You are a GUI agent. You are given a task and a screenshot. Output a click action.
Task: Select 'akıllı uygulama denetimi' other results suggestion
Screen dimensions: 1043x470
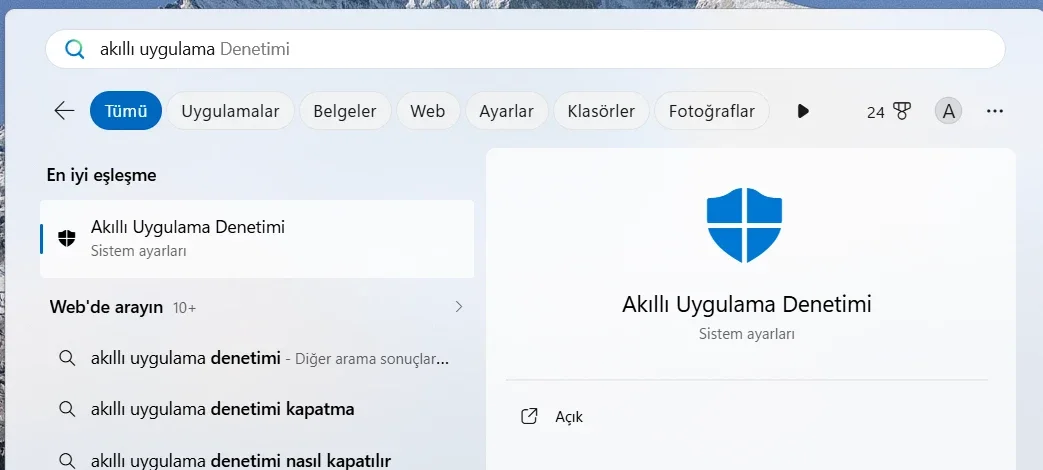257,358
